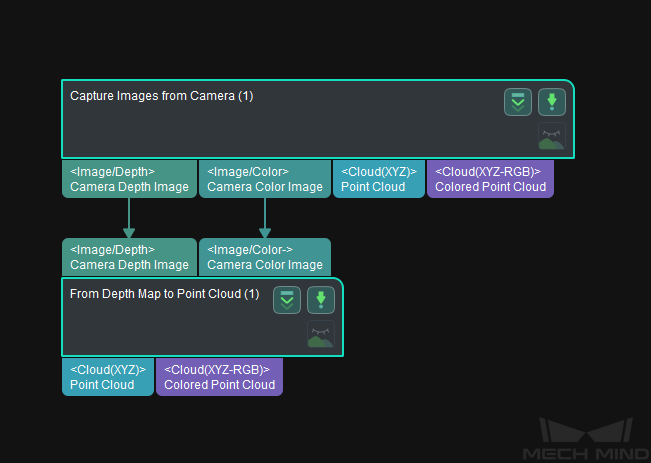Expand parameters of From Depth Map to Point Cloud step
651x463 pixels.
287,300
